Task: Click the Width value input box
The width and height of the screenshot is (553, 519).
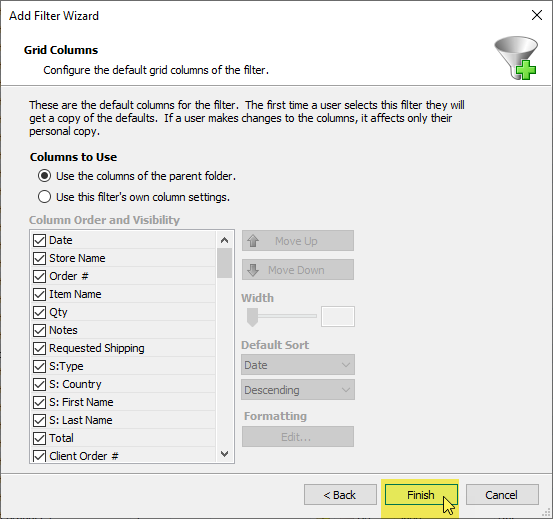Action: coord(338,316)
